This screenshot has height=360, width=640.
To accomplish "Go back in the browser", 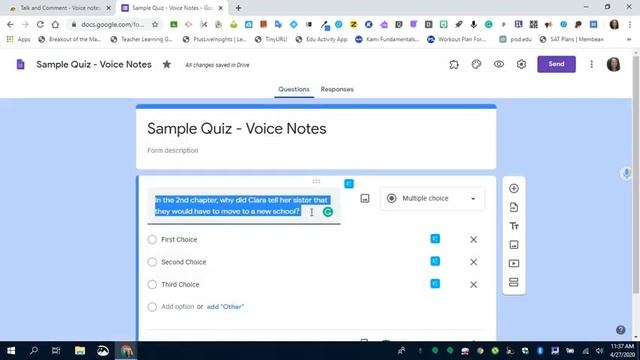I will point(10,24).
